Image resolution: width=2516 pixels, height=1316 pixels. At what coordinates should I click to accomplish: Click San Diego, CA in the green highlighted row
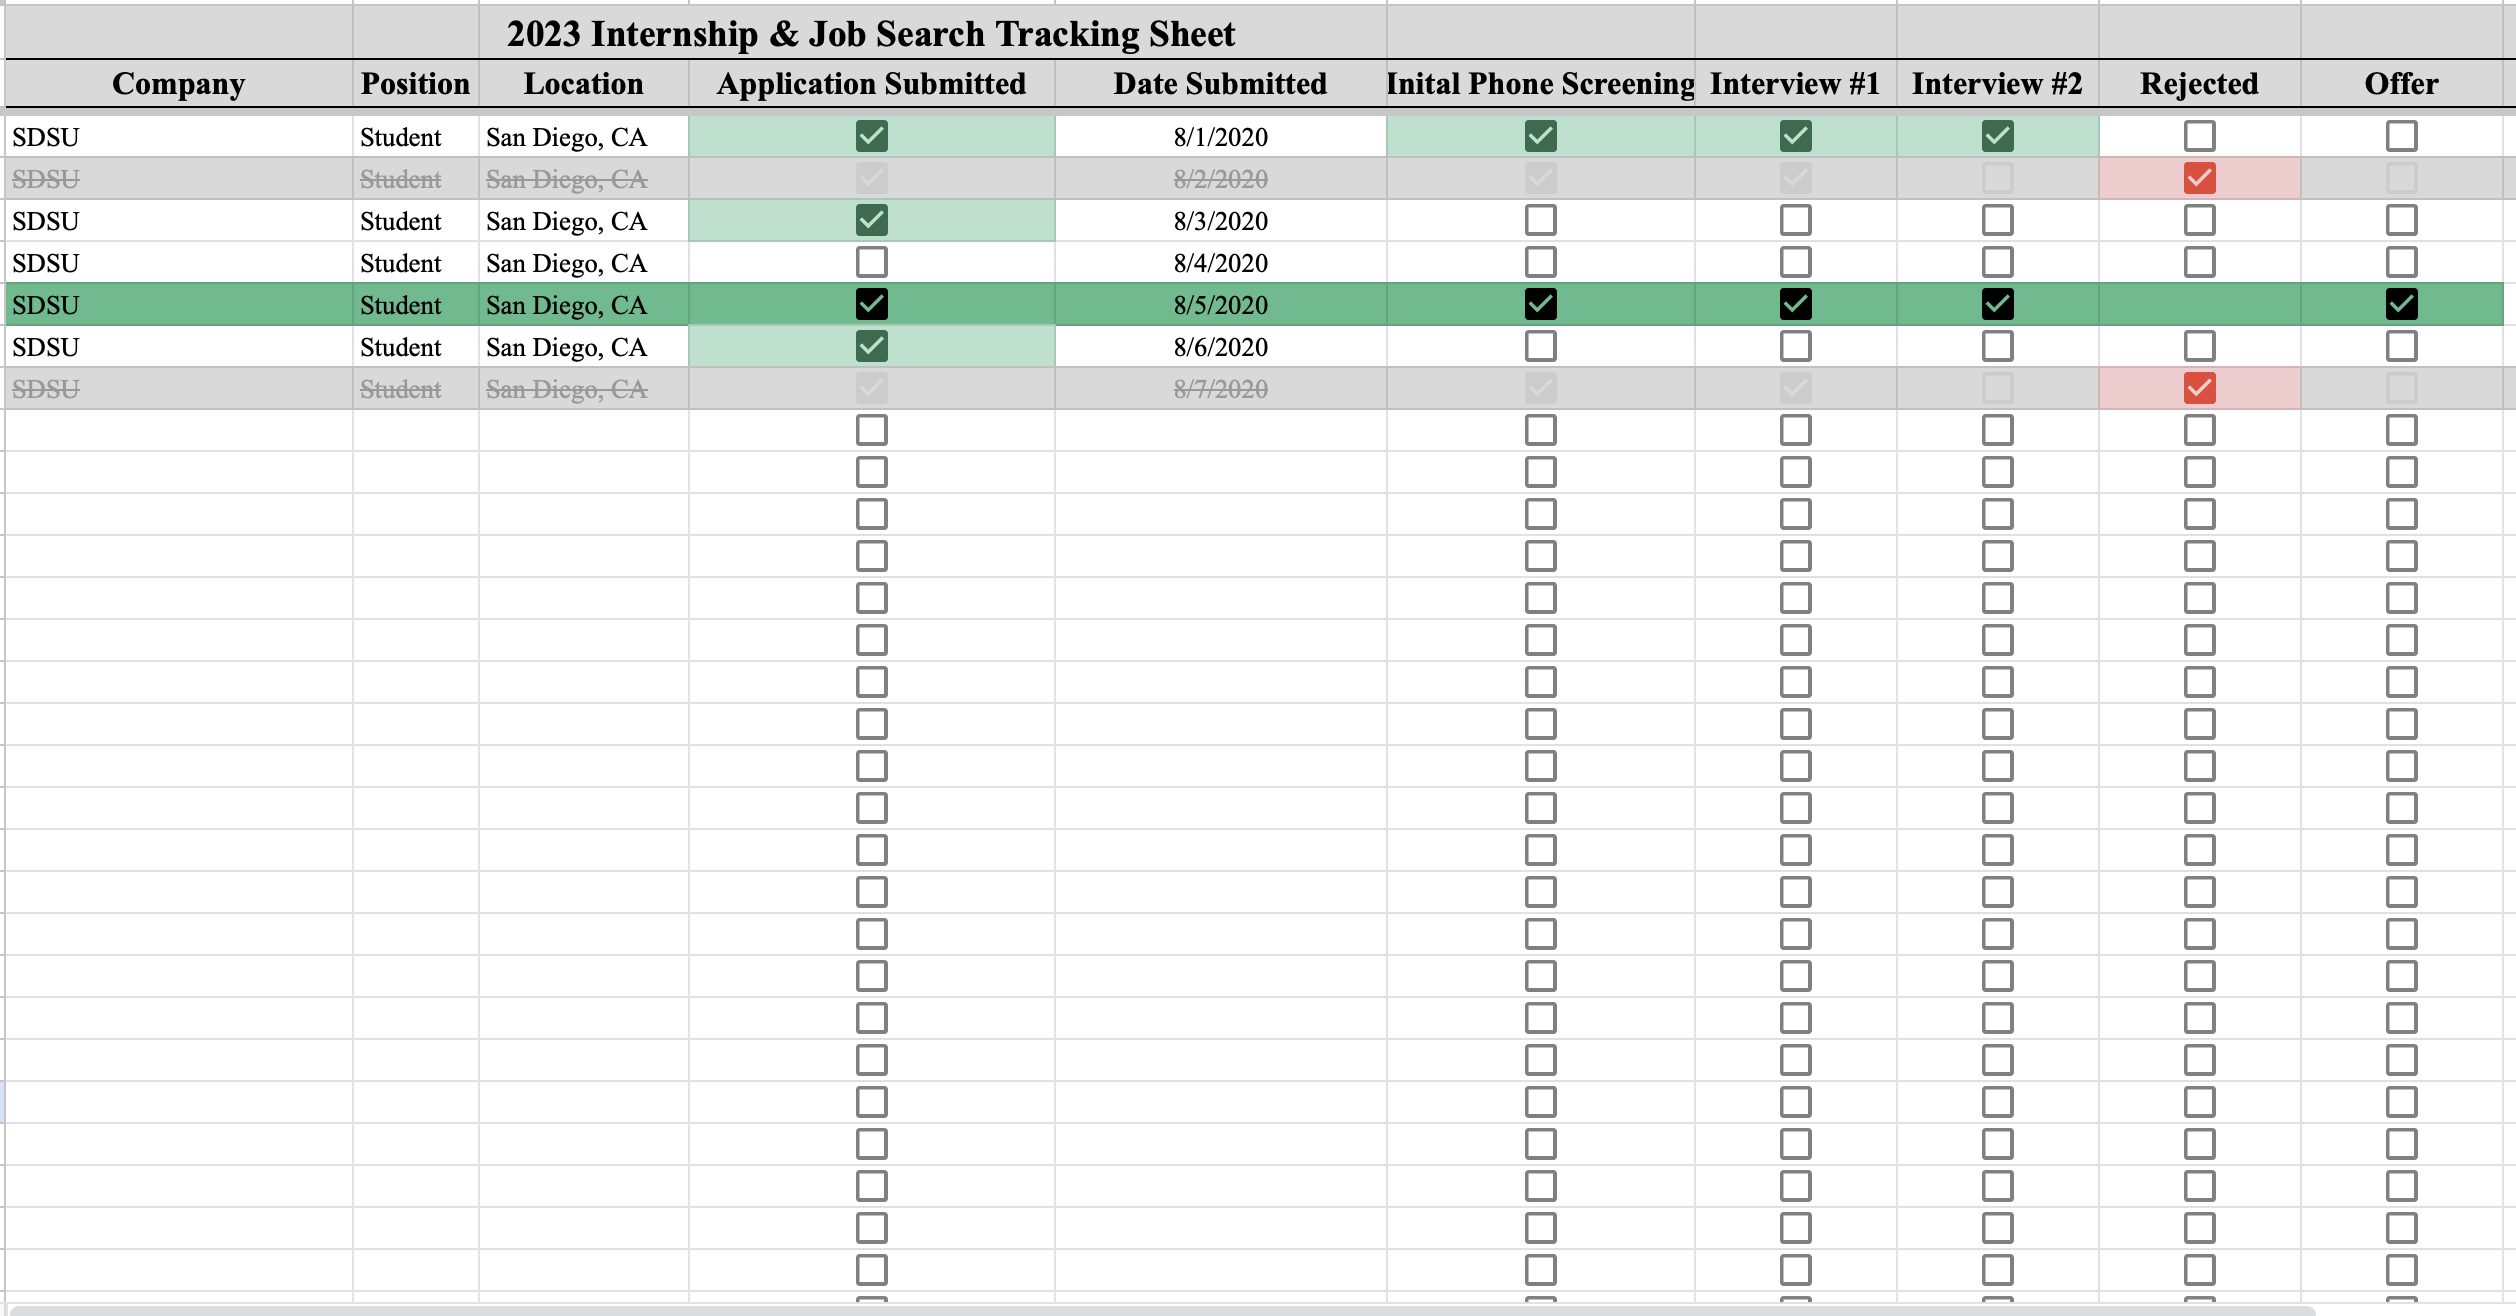pyautogui.click(x=566, y=305)
